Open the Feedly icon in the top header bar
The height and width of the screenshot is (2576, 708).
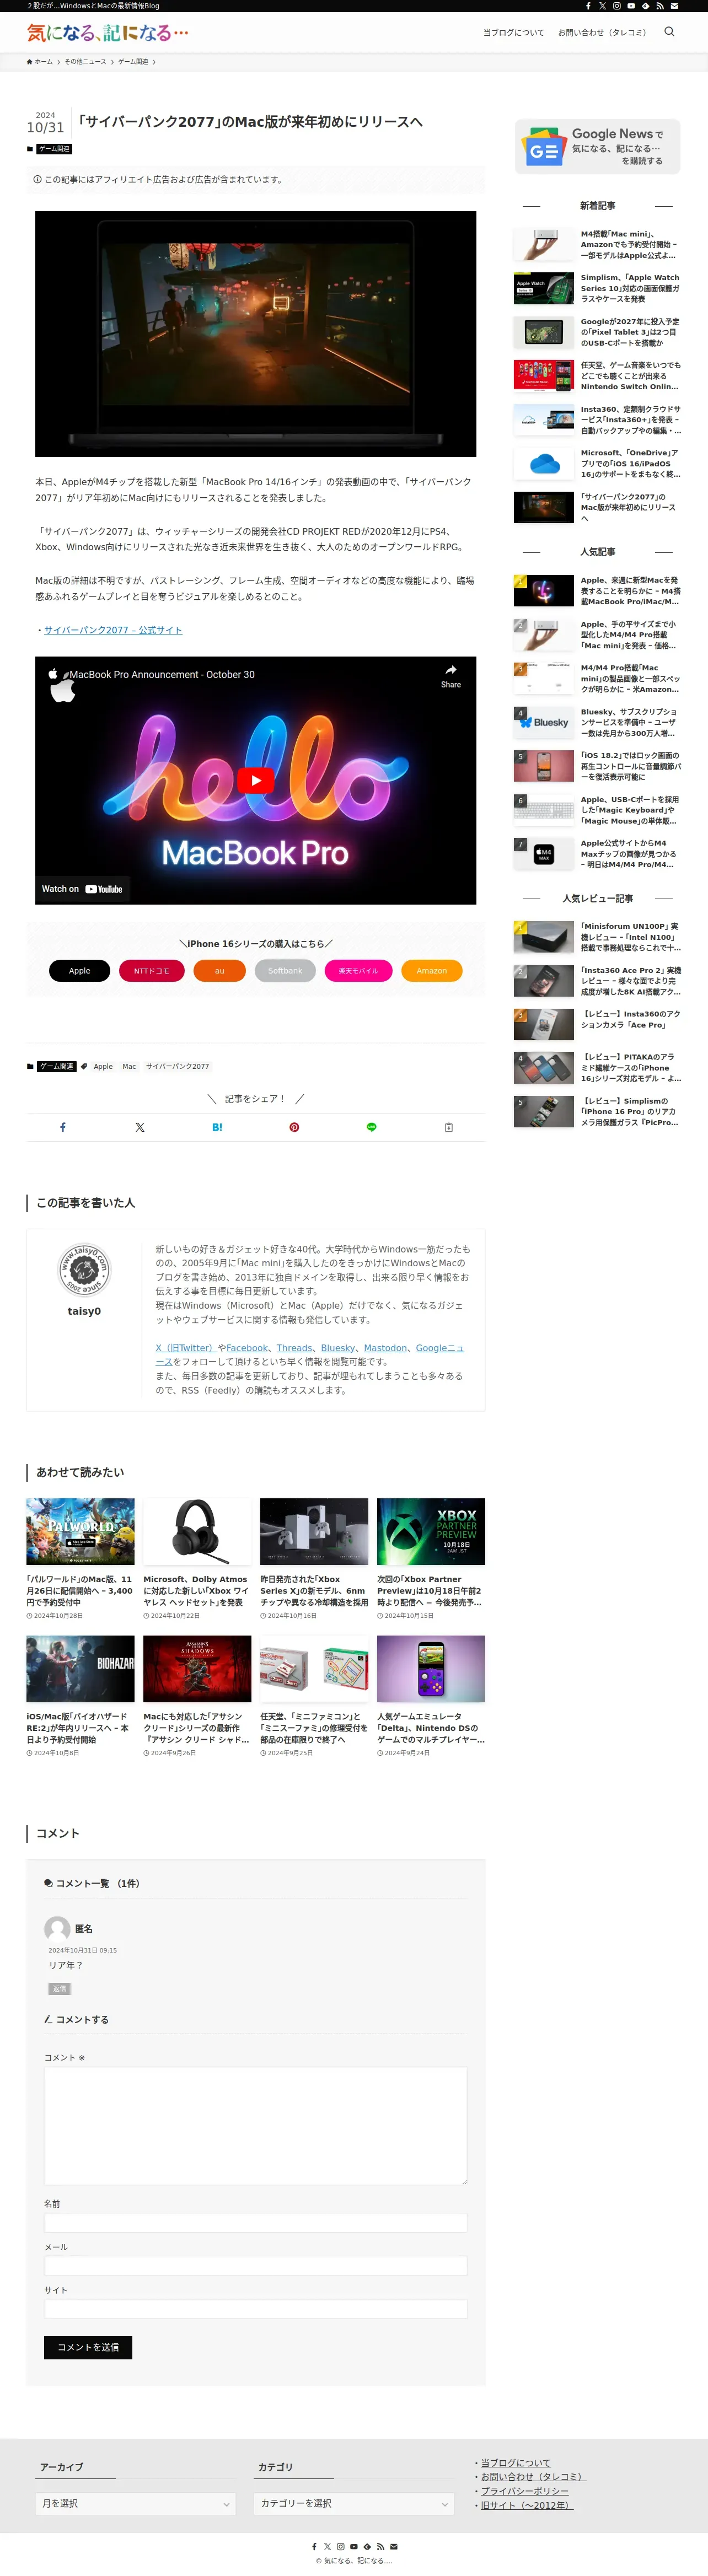point(645,6)
